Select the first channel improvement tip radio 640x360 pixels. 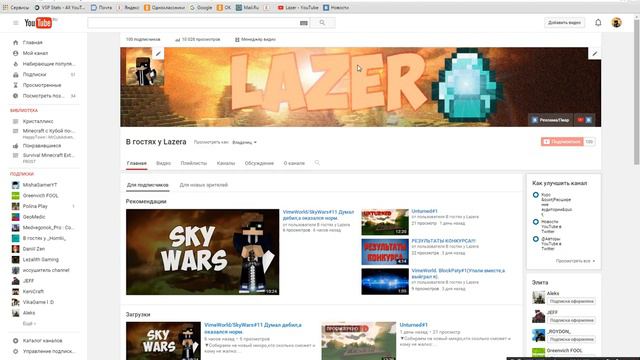point(536,195)
